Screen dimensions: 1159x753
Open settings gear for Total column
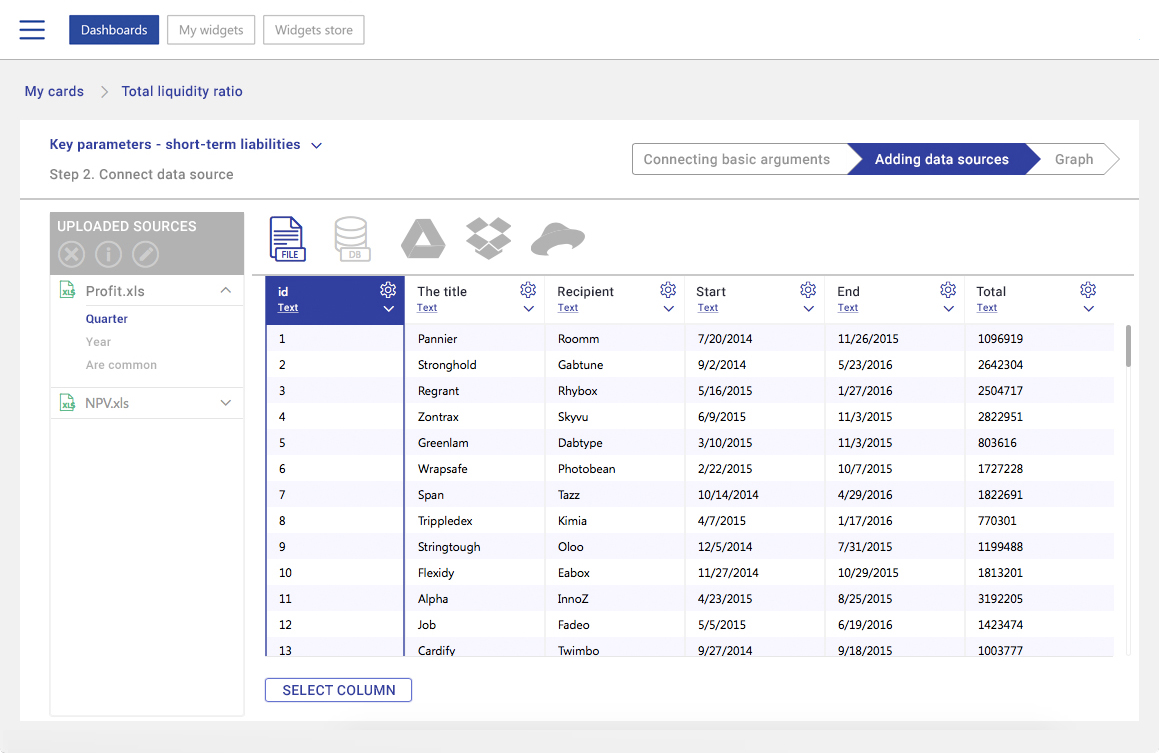[x=1088, y=290]
